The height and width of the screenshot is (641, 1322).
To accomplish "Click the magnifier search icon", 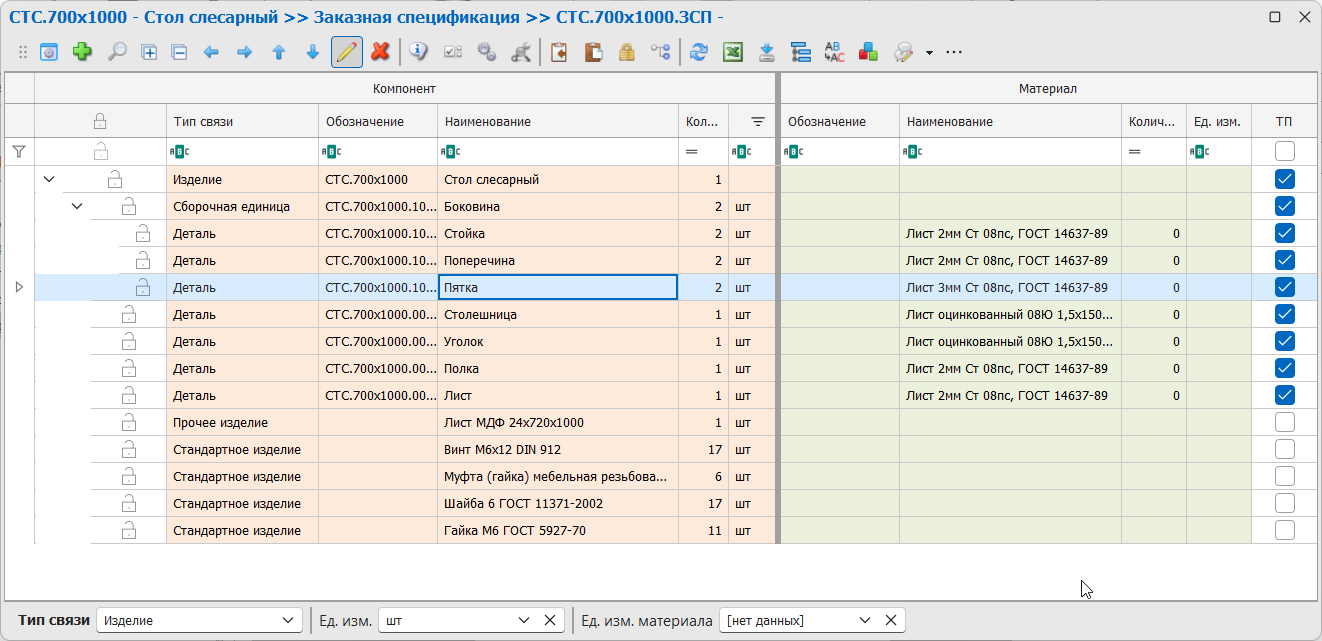I will [x=117, y=52].
